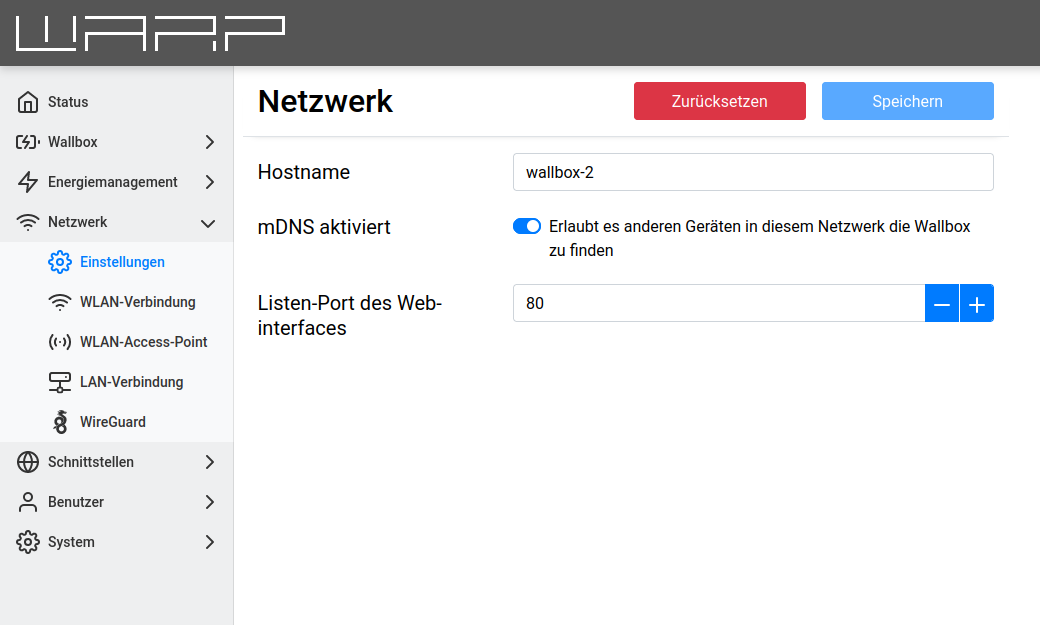Collapse the Netzwerk section chevron
The height and width of the screenshot is (625, 1040).
[209, 222]
